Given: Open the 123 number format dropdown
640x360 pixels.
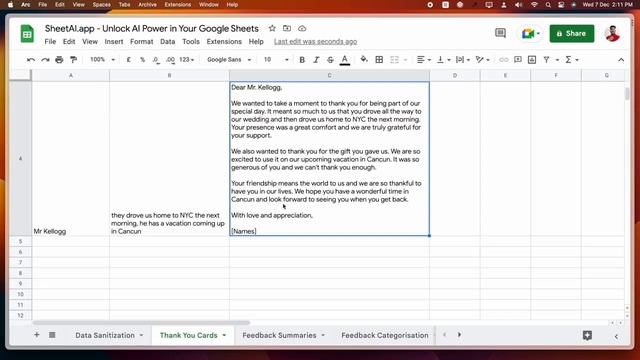Looking at the screenshot, I should click(187, 60).
